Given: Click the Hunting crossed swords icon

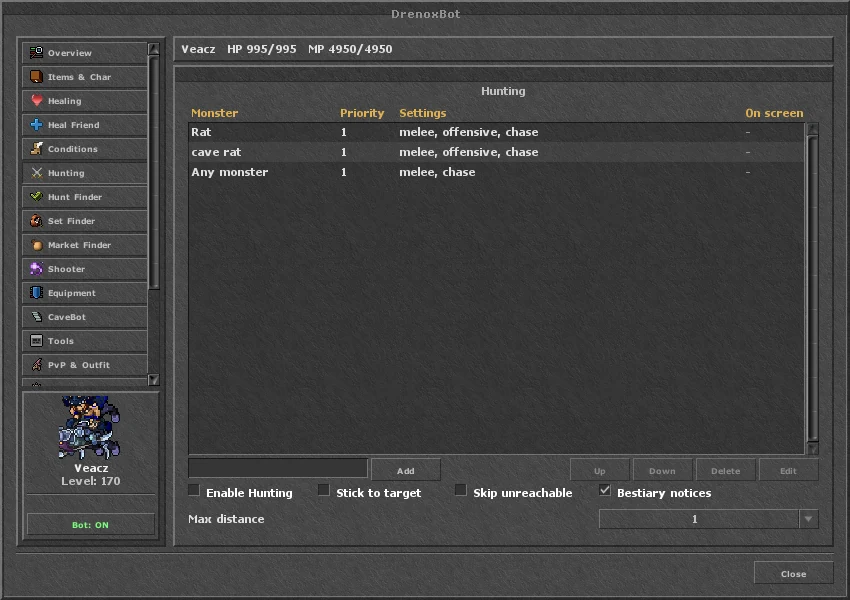Looking at the screenshot, I should click(x=36, y=172).
